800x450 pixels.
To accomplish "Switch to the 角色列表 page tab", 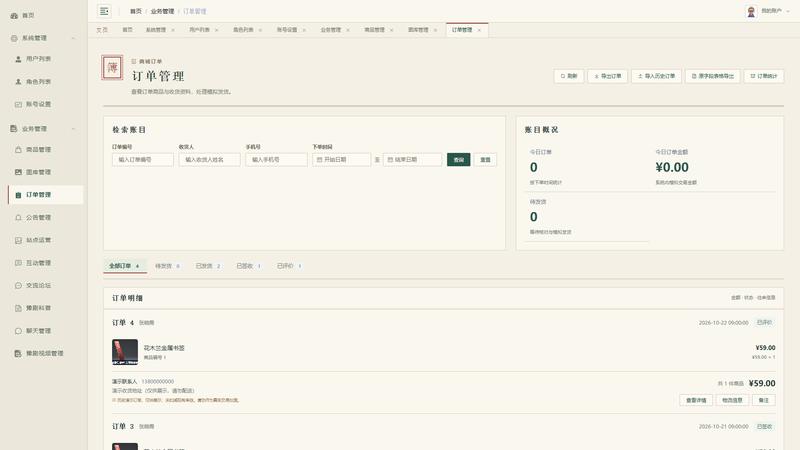I will (243, 30).
